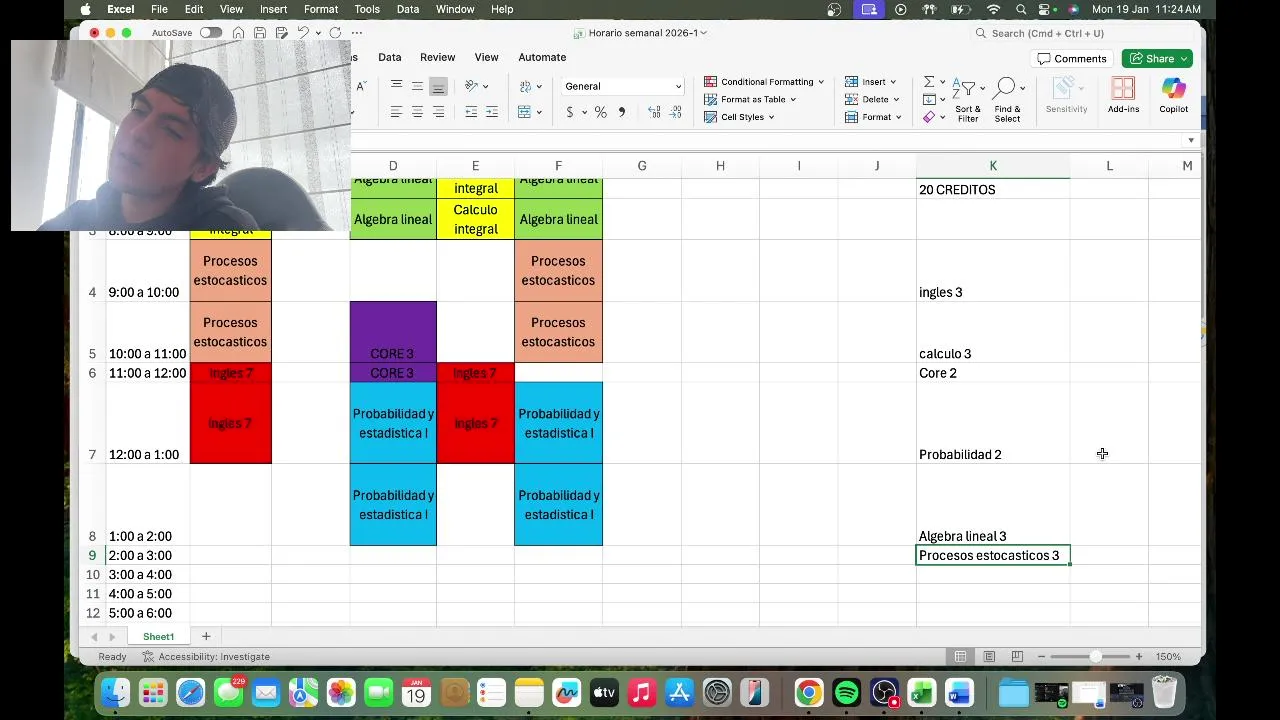Open Spotify from the Dock
This screenshot has width=1280, height=720.
(x=846, y=692)
